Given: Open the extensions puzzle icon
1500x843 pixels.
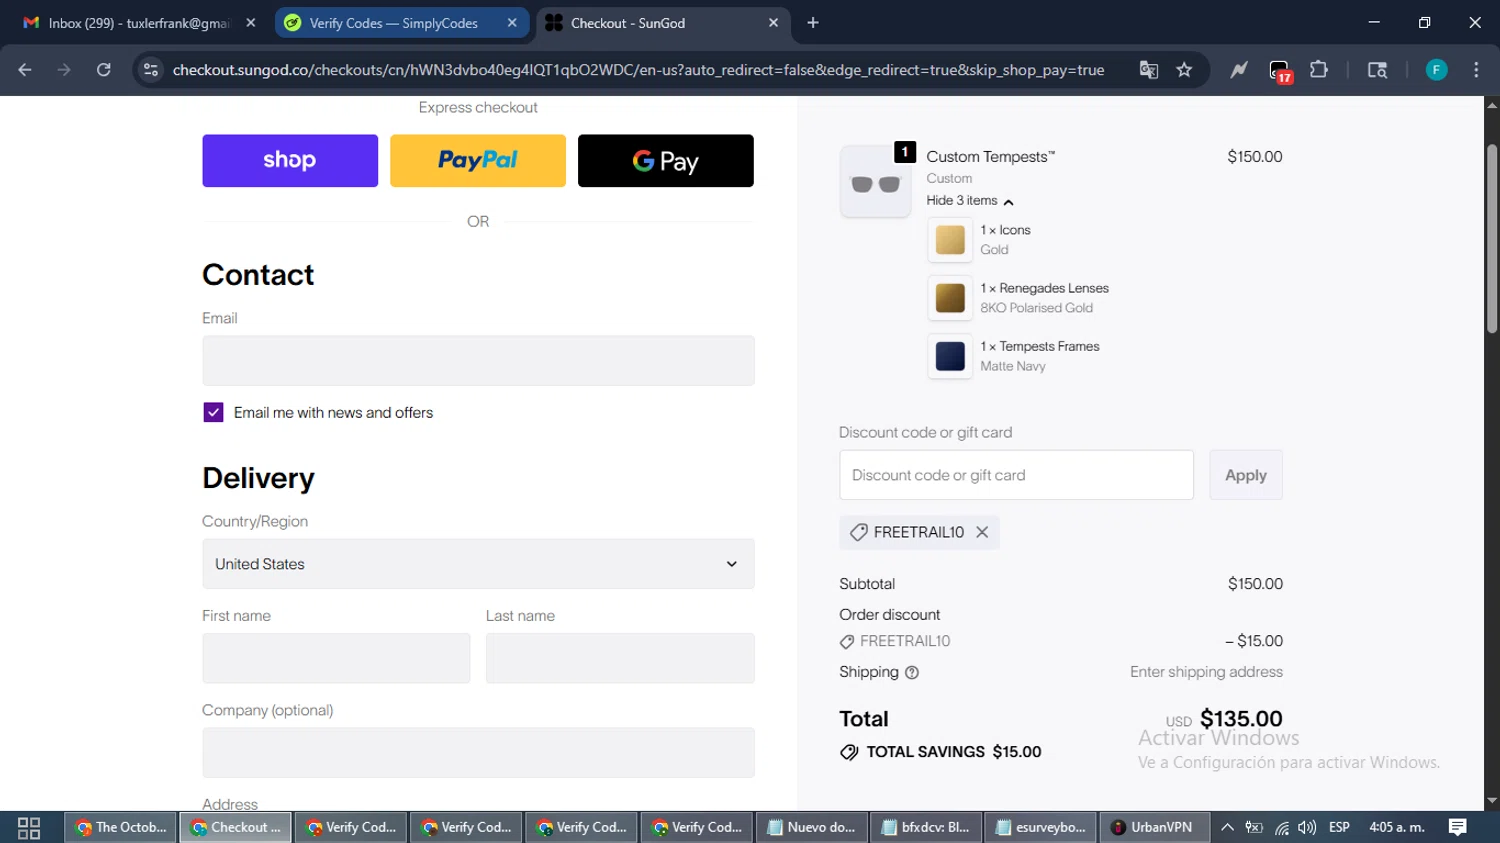Looking at the screenshot, I should [1319, 70].
